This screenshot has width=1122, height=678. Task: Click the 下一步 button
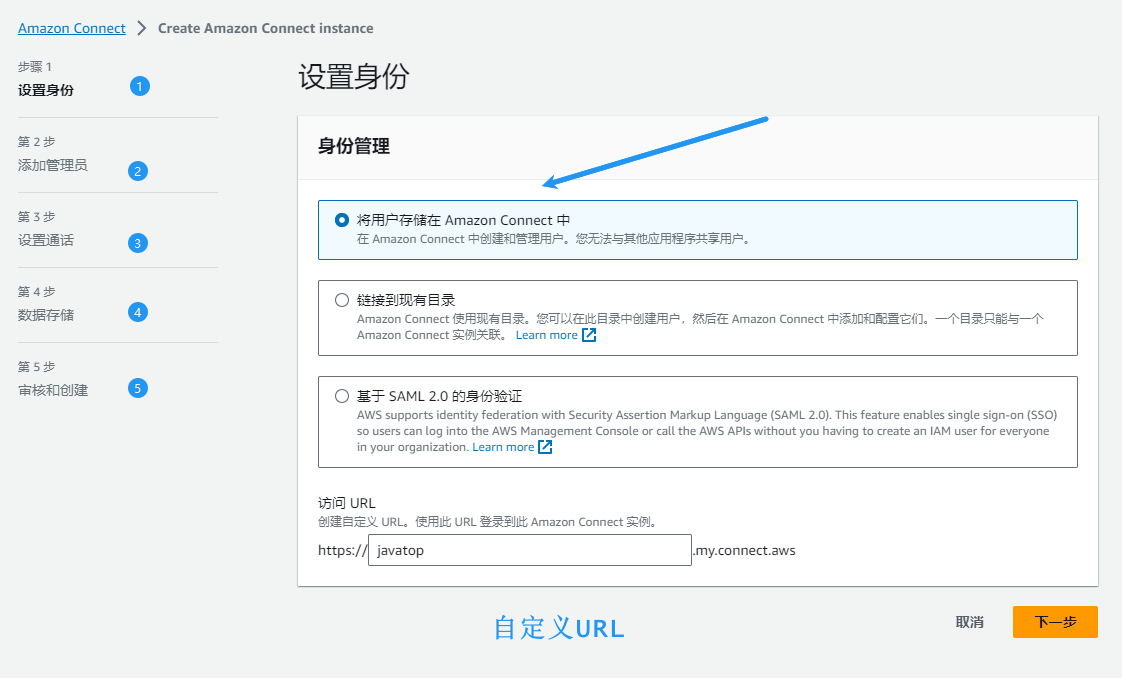pyautogui.click(x=1055, y=622)
